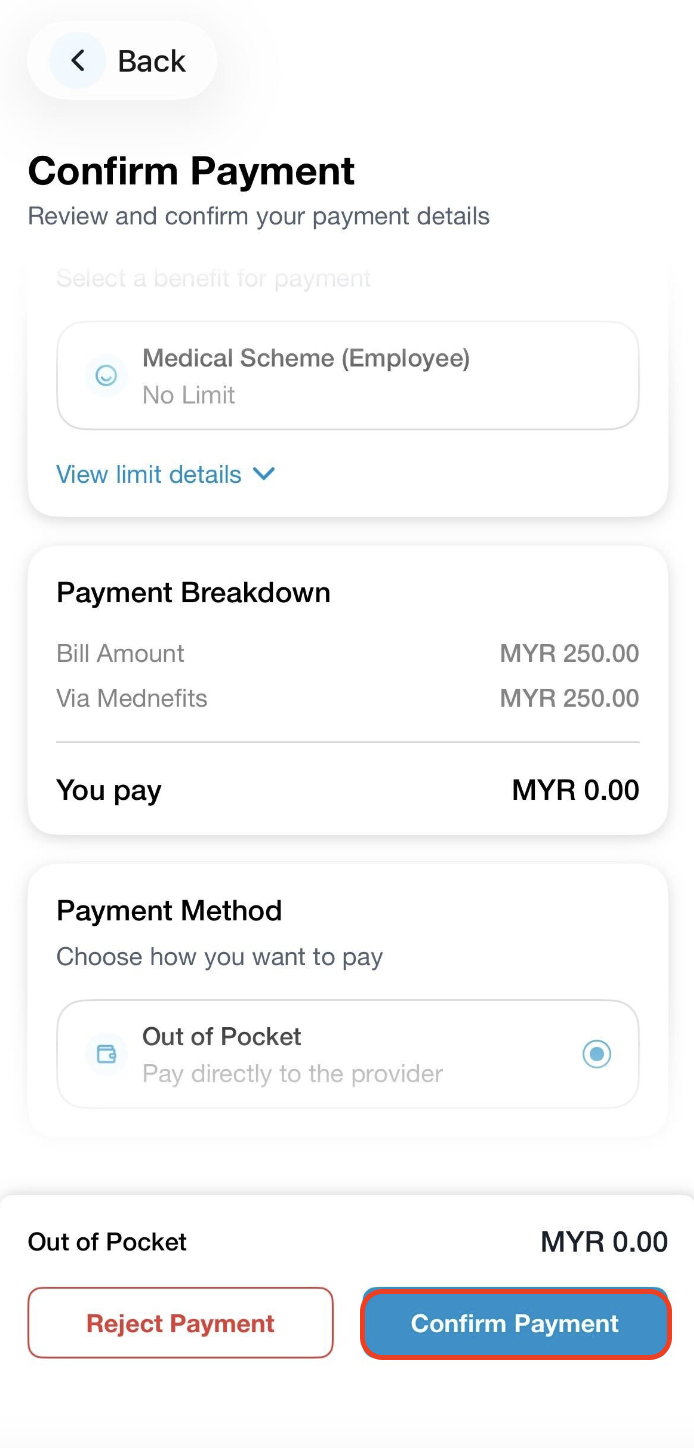Select the Medical Scheme (Employee) benefit
This screenshot has height=1448, width=694.
click(x=347, y=376)
